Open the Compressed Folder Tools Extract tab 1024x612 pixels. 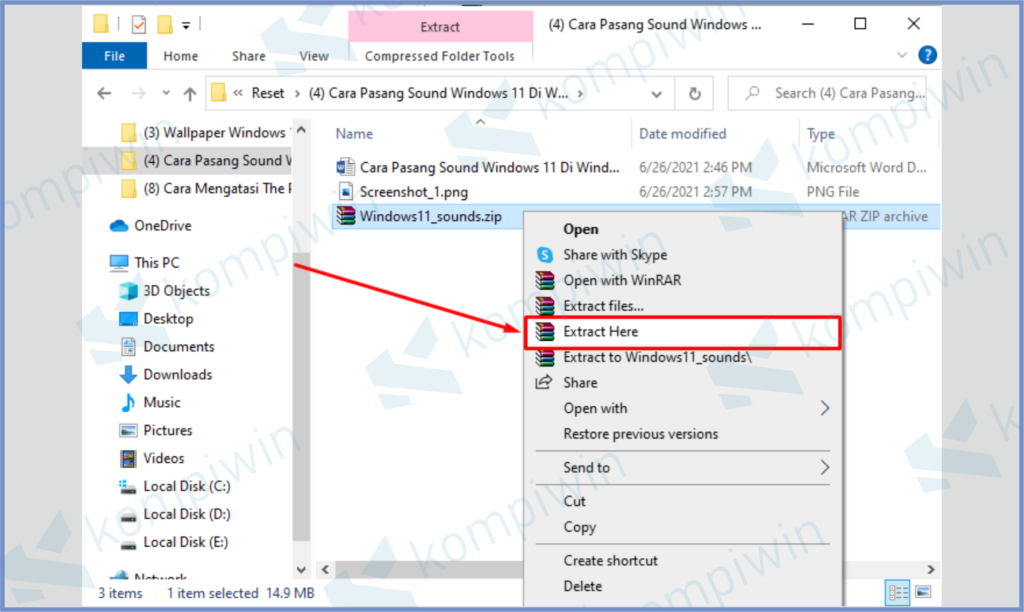tap(440, 26)
